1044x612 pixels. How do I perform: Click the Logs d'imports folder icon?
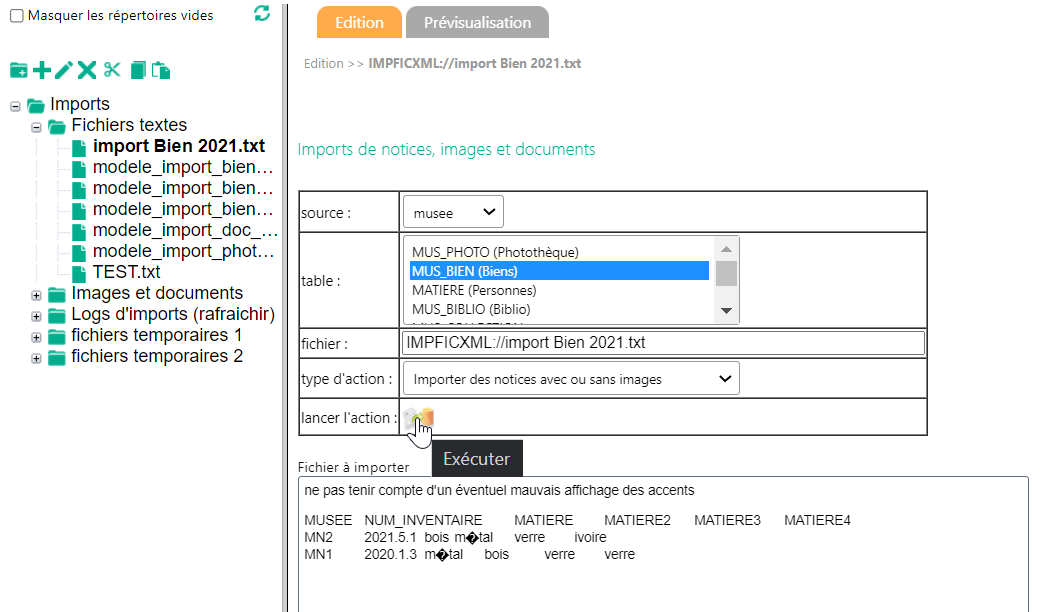click(57, 316)
